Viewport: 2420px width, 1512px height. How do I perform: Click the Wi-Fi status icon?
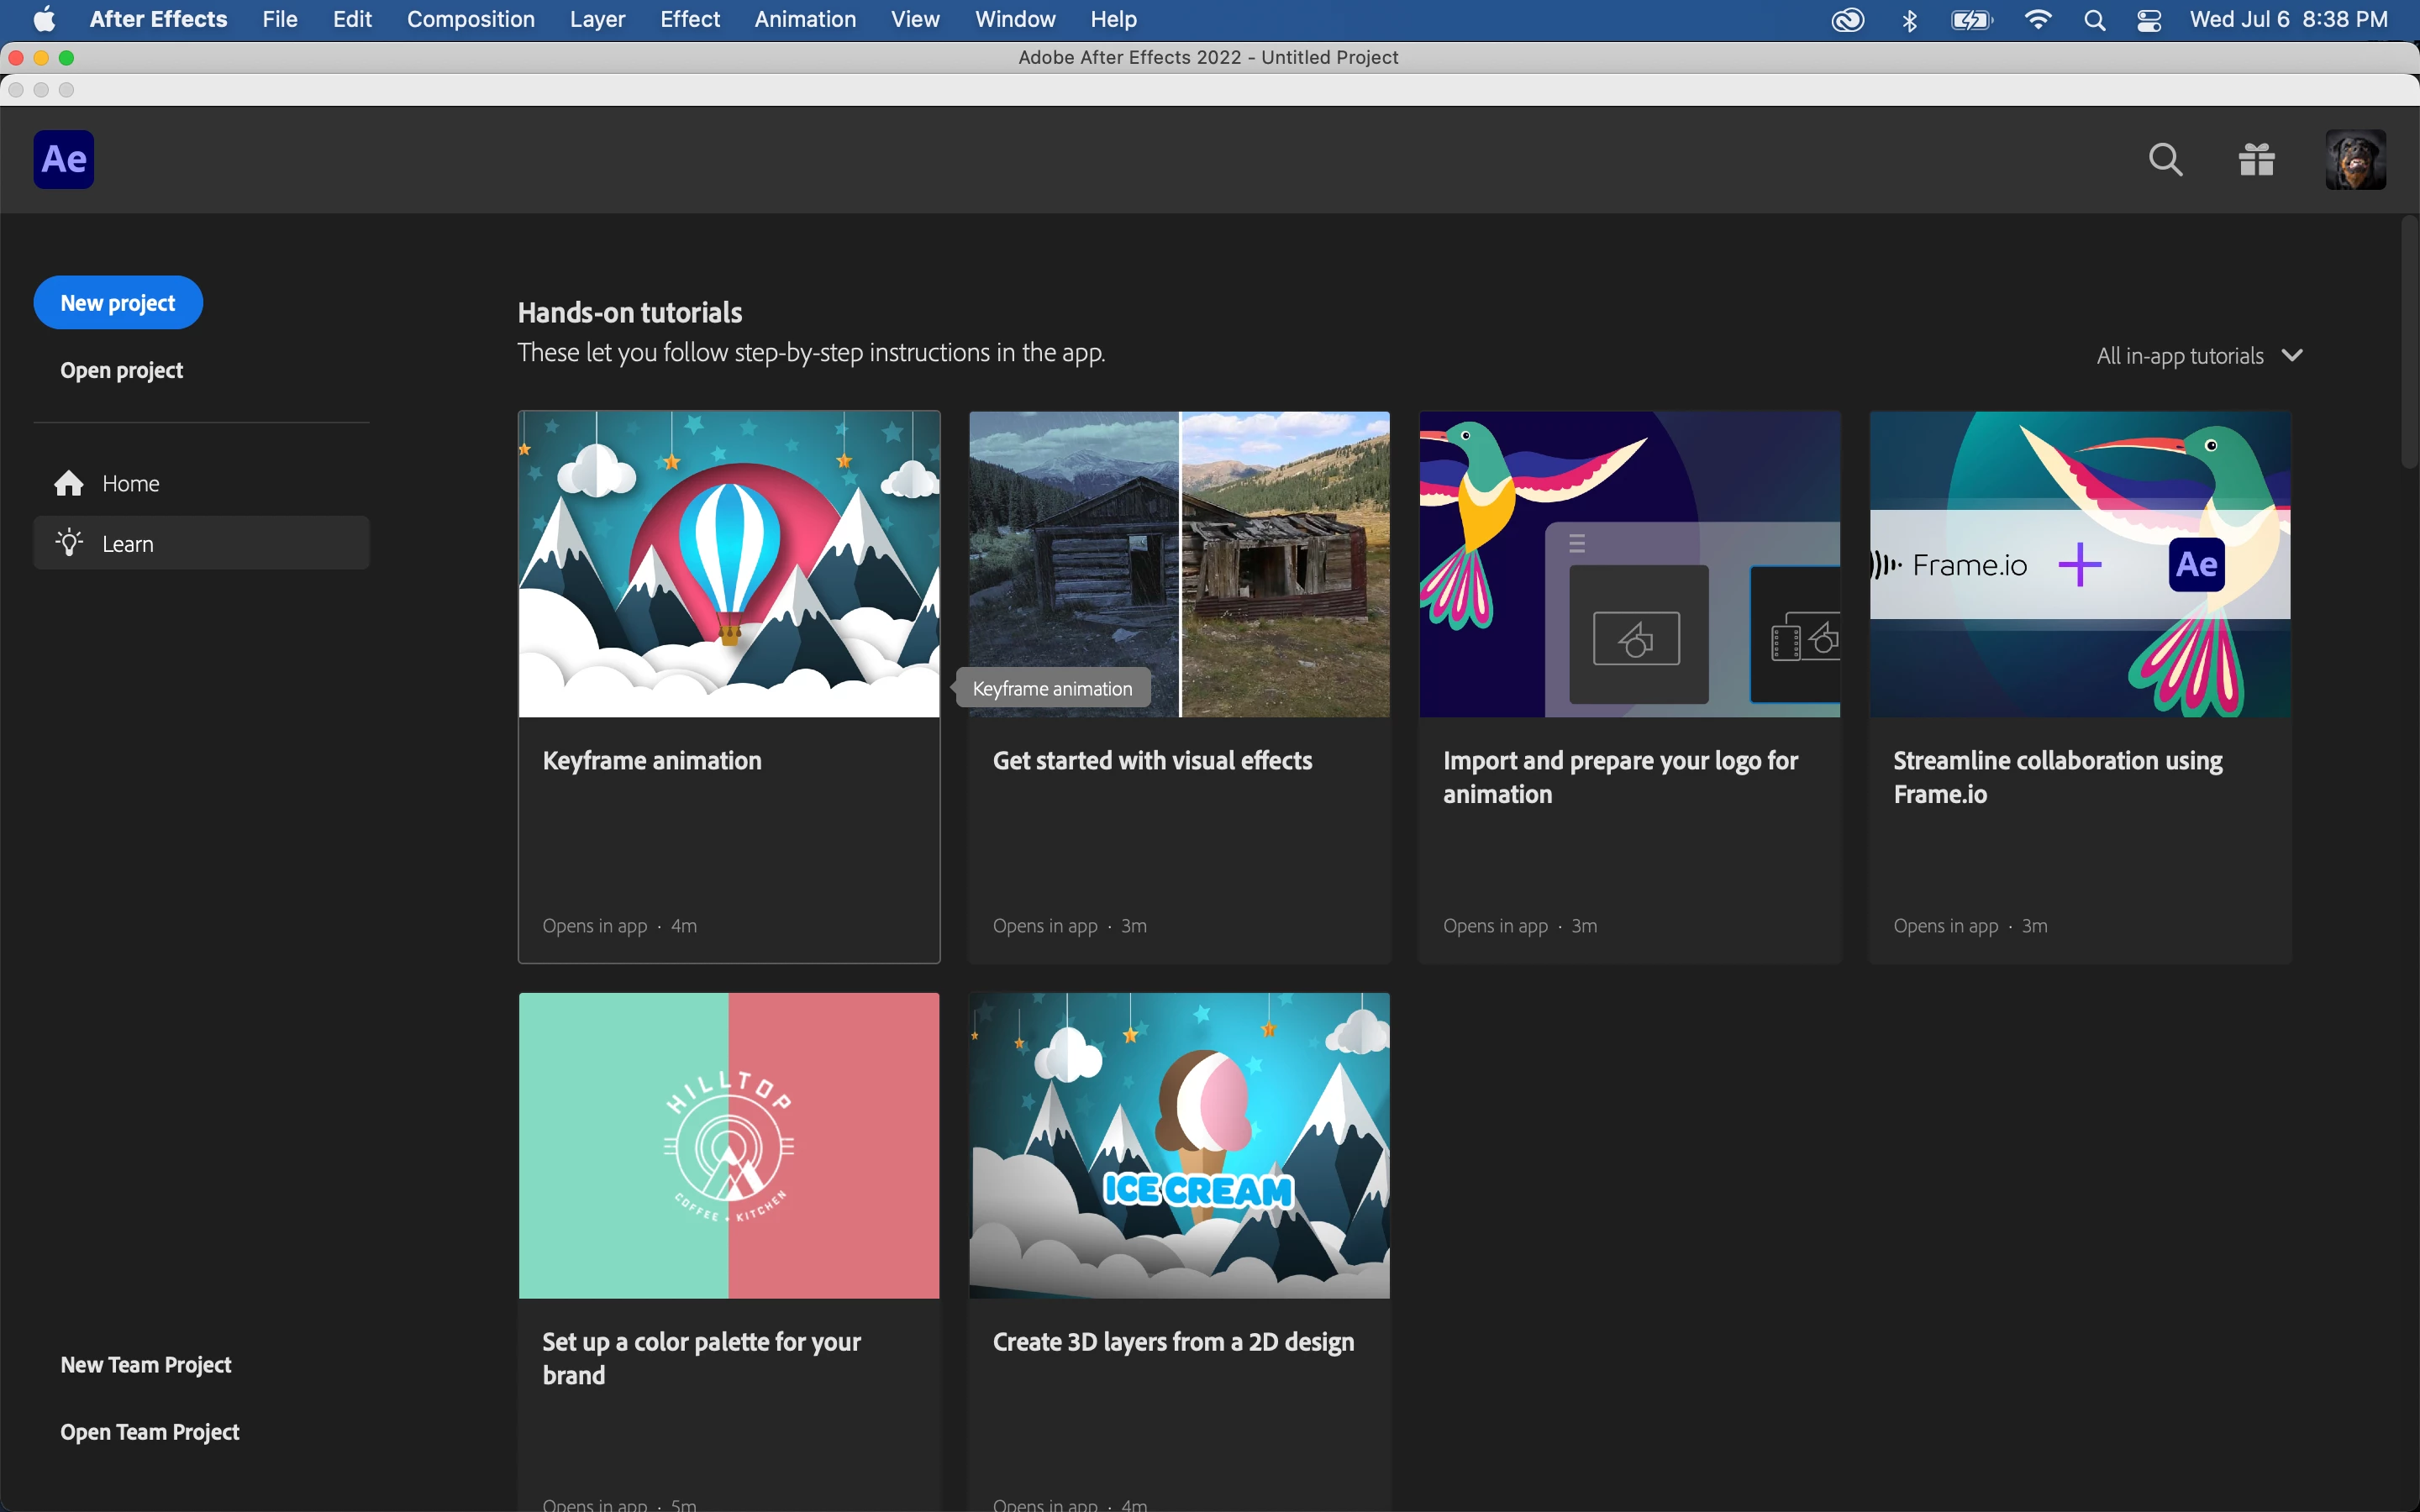pyautogui.click(x=2037, y=20)
